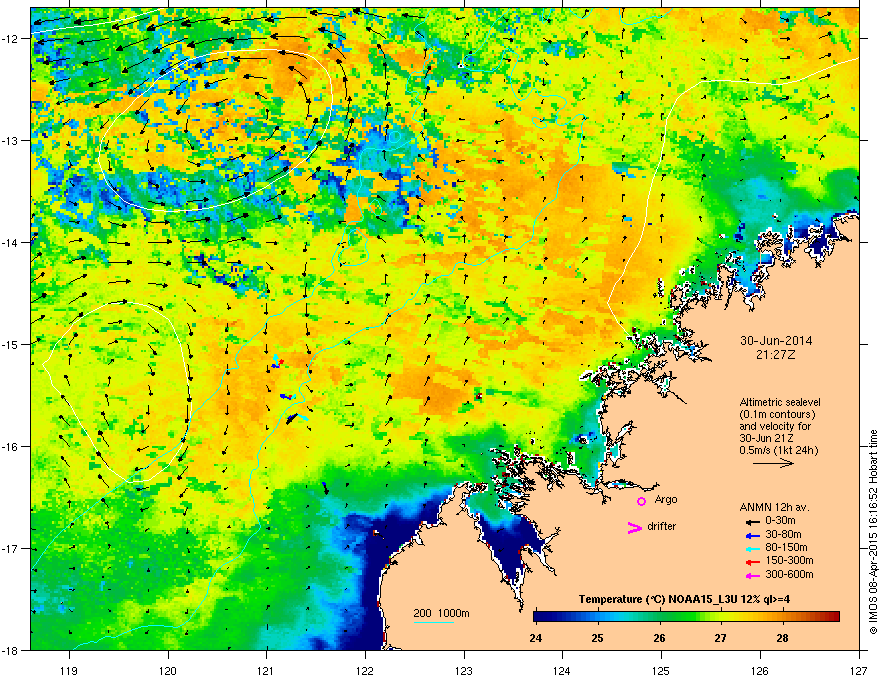Click the '28' color bar tick label

point(782,638)
